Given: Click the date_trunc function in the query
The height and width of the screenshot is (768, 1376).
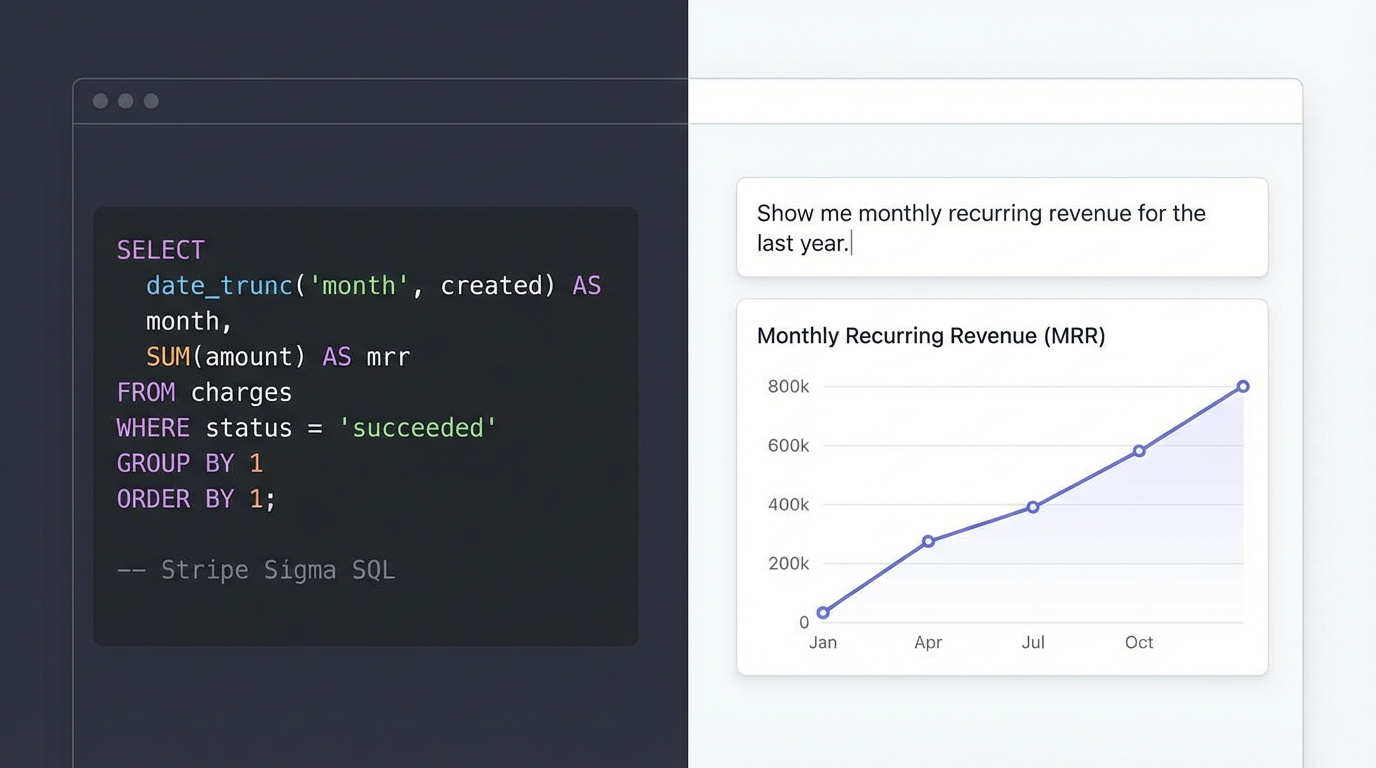Looking at the screenshot, I should point(218,285).
